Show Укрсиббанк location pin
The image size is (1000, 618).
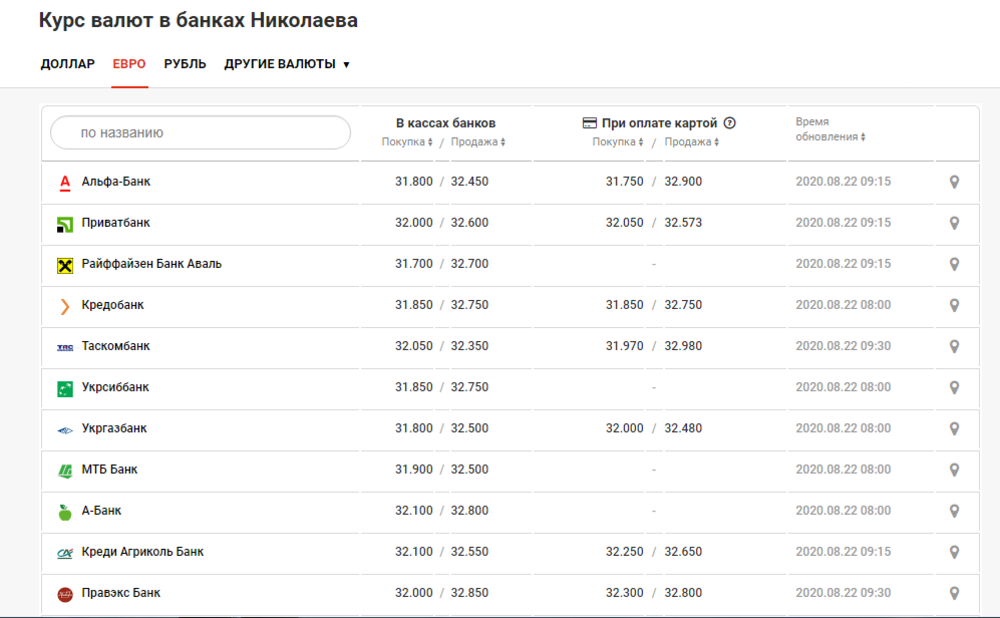pos(954,388)
